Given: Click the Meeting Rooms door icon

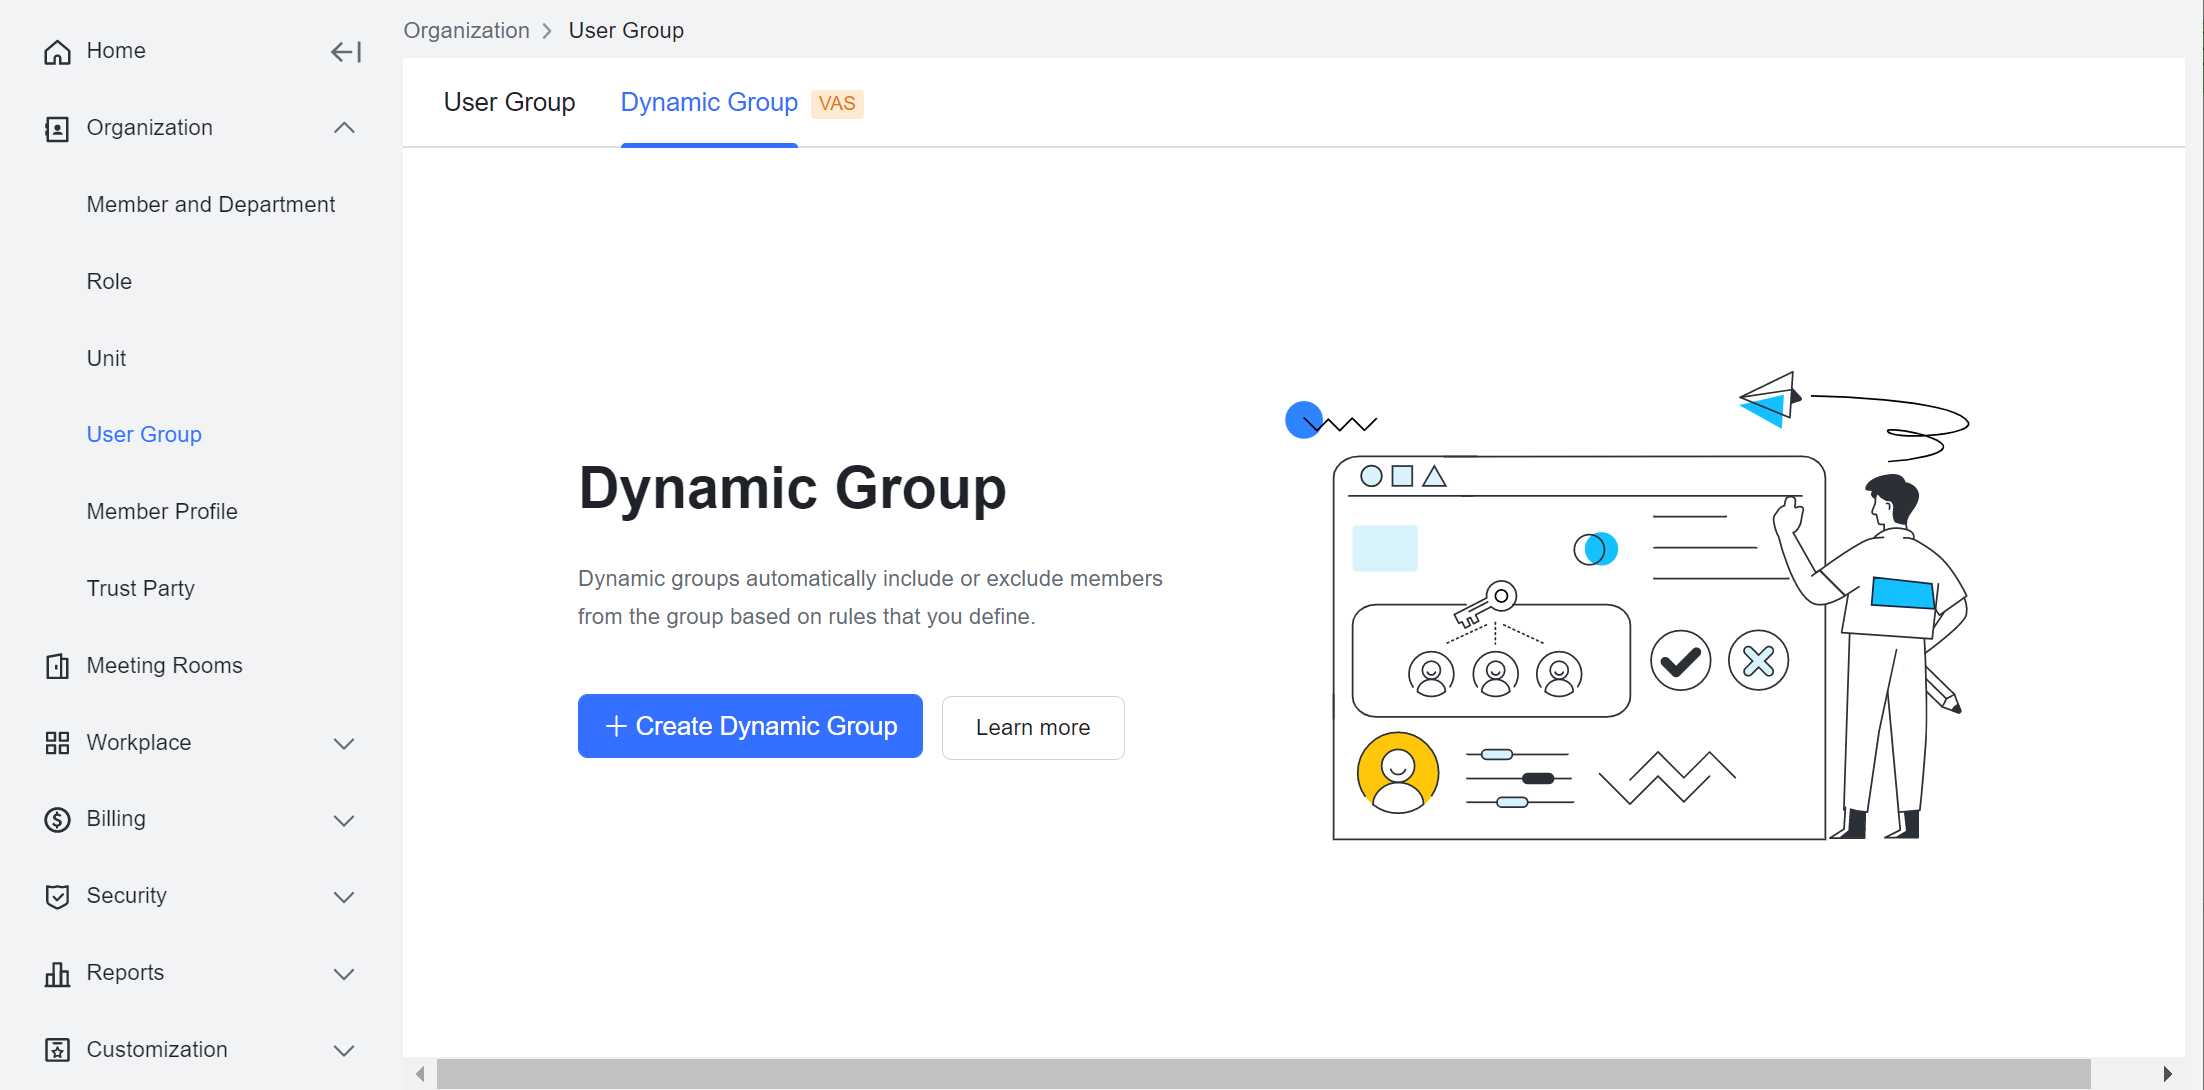Looking at the screenshot, I should tap(57, 666).
